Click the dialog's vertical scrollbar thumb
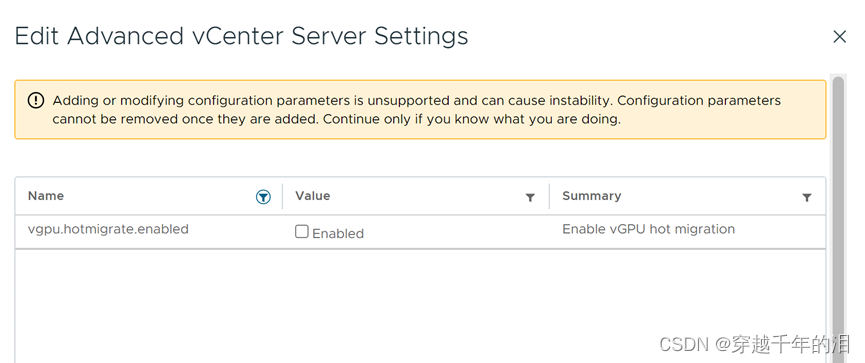The height and width of the screenshot is (363, 865). pos(839,220)
